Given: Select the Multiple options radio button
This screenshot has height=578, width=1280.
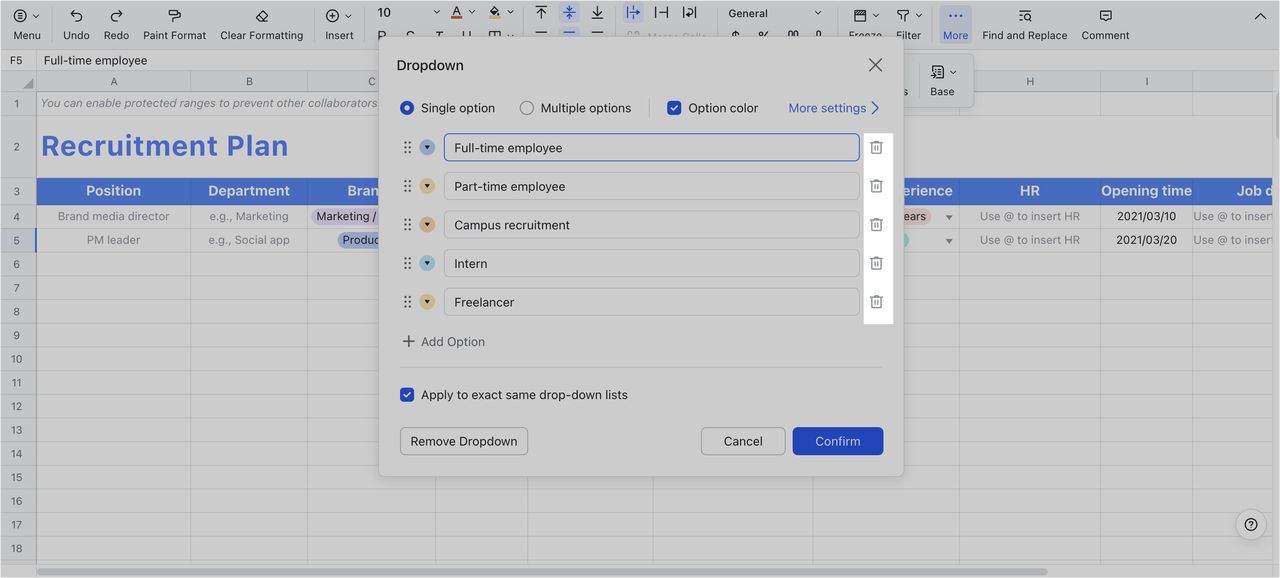Looking at the screenshot, I should point(527,108).
